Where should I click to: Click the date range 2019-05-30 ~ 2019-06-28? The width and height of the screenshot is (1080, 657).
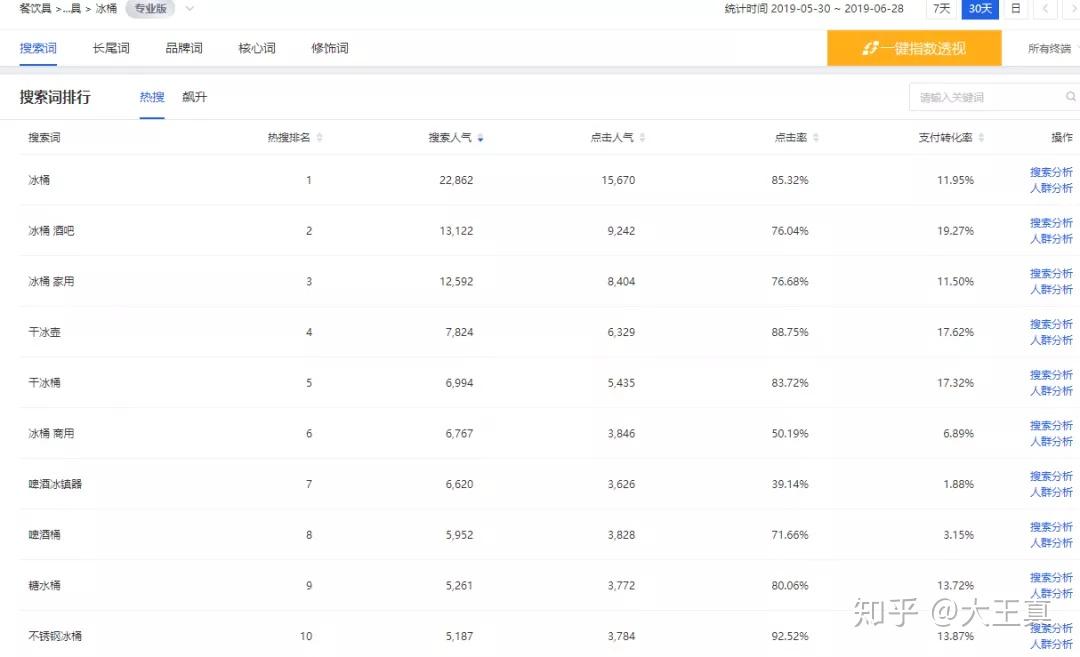coord(837,9)
